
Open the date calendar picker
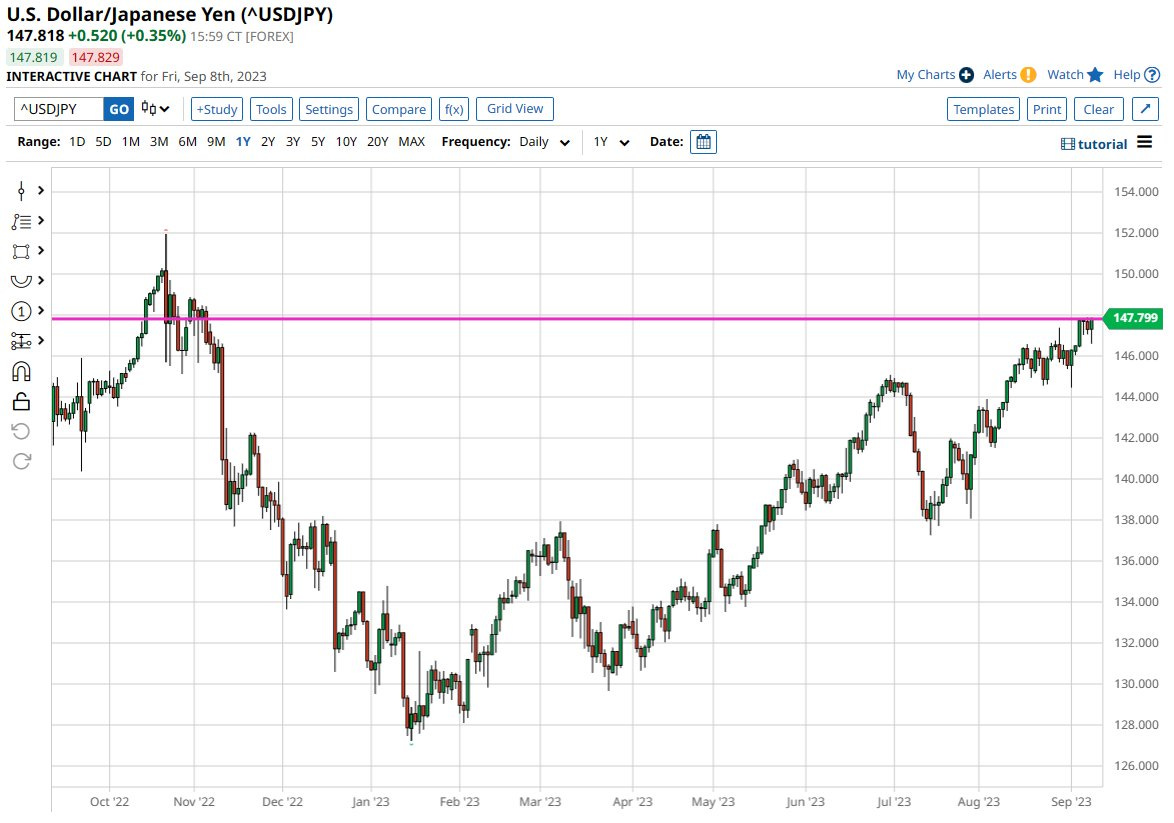pos(703,142)
